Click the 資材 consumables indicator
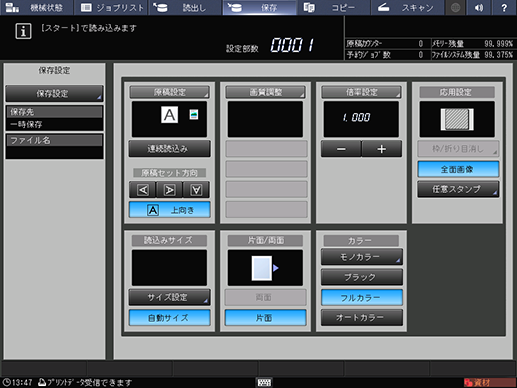The height and width of the screenshot is (388, 517). 489,382
